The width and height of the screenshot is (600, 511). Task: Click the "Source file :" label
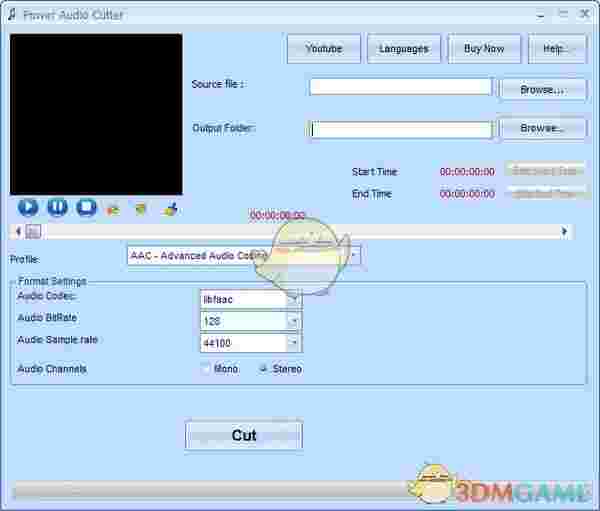pyautogui.click(x=217, y=84)
